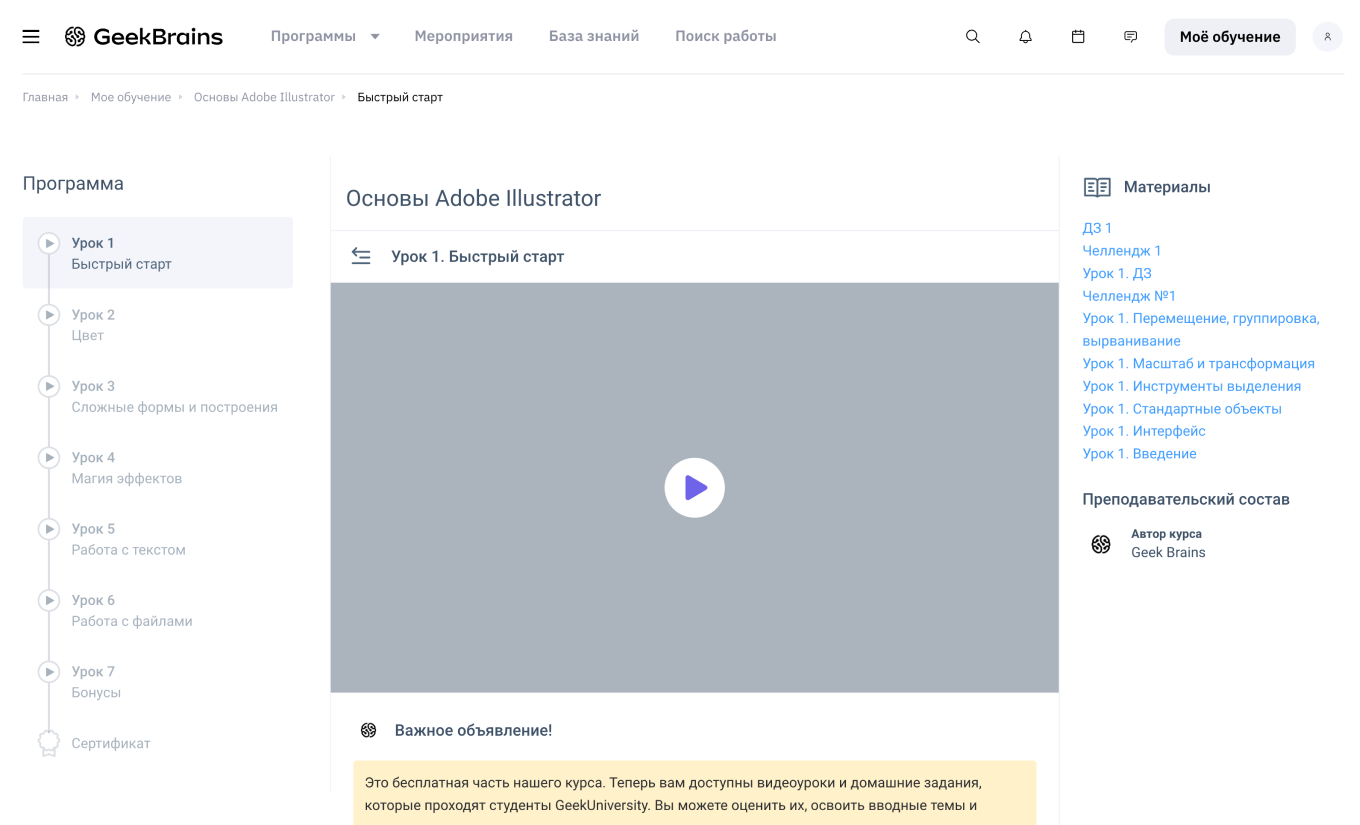
Task: Open Основы Adobe Illustrator breadcrumb
Action: [x=264, y=97]
